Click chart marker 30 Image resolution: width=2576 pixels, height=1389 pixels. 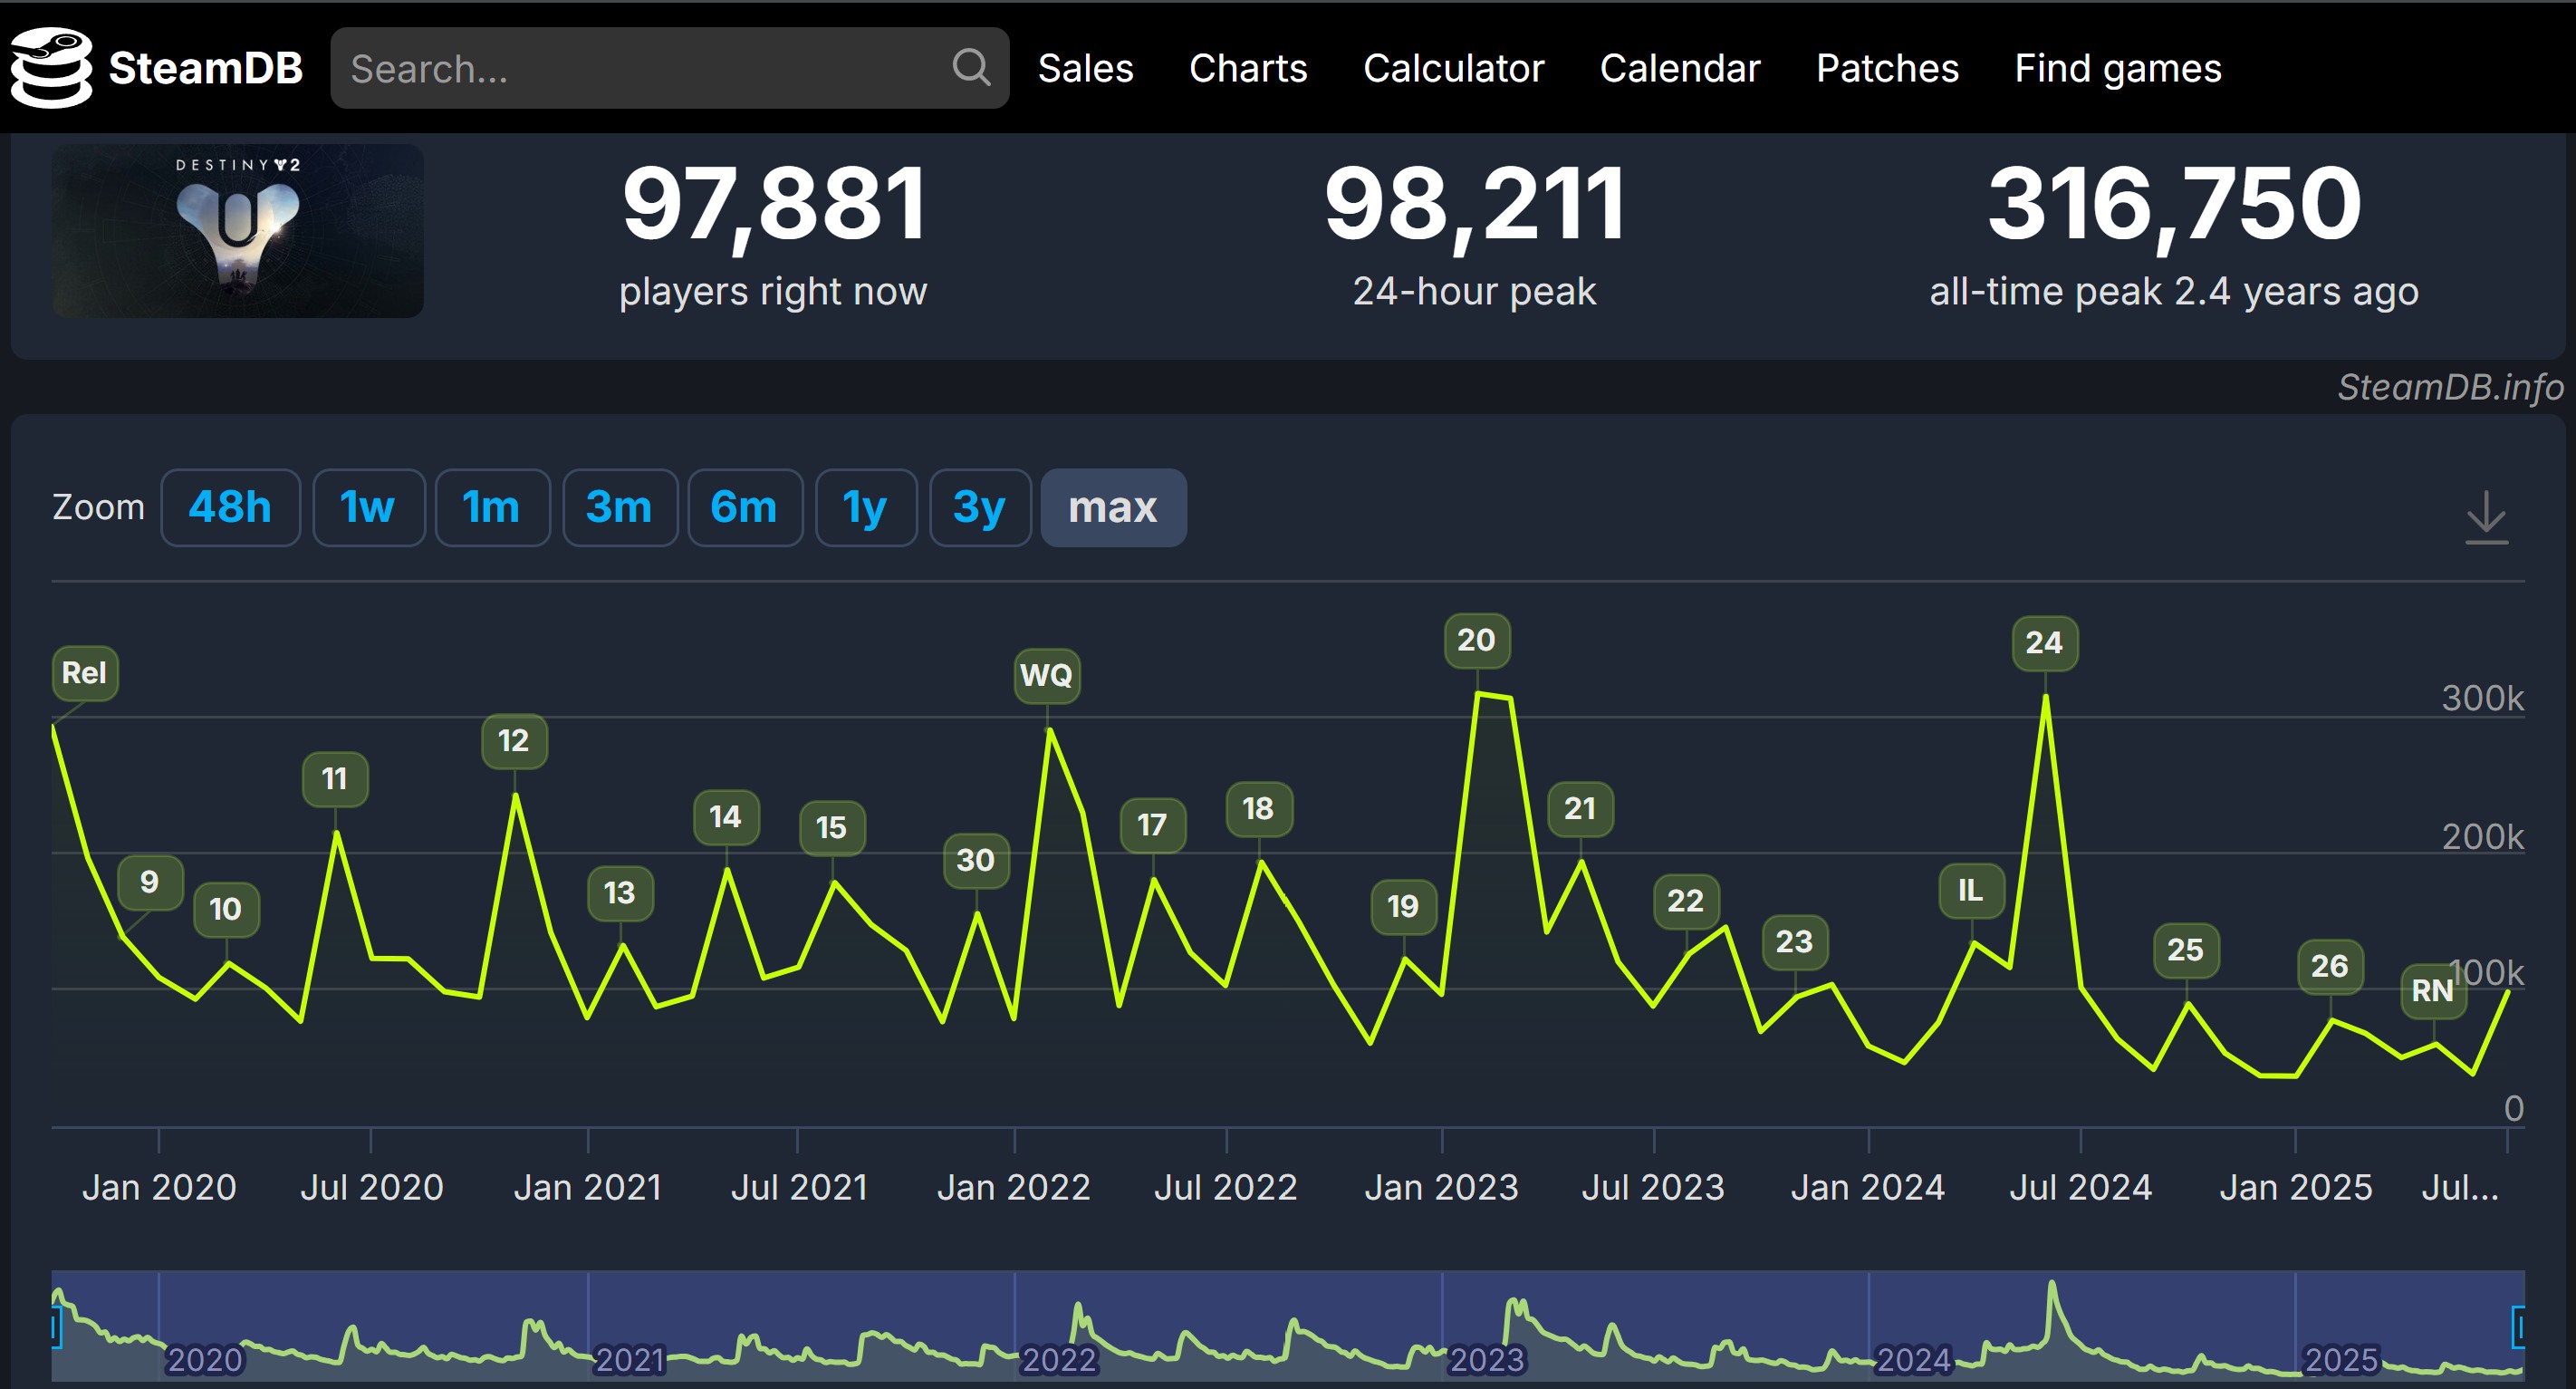(975, 860)
